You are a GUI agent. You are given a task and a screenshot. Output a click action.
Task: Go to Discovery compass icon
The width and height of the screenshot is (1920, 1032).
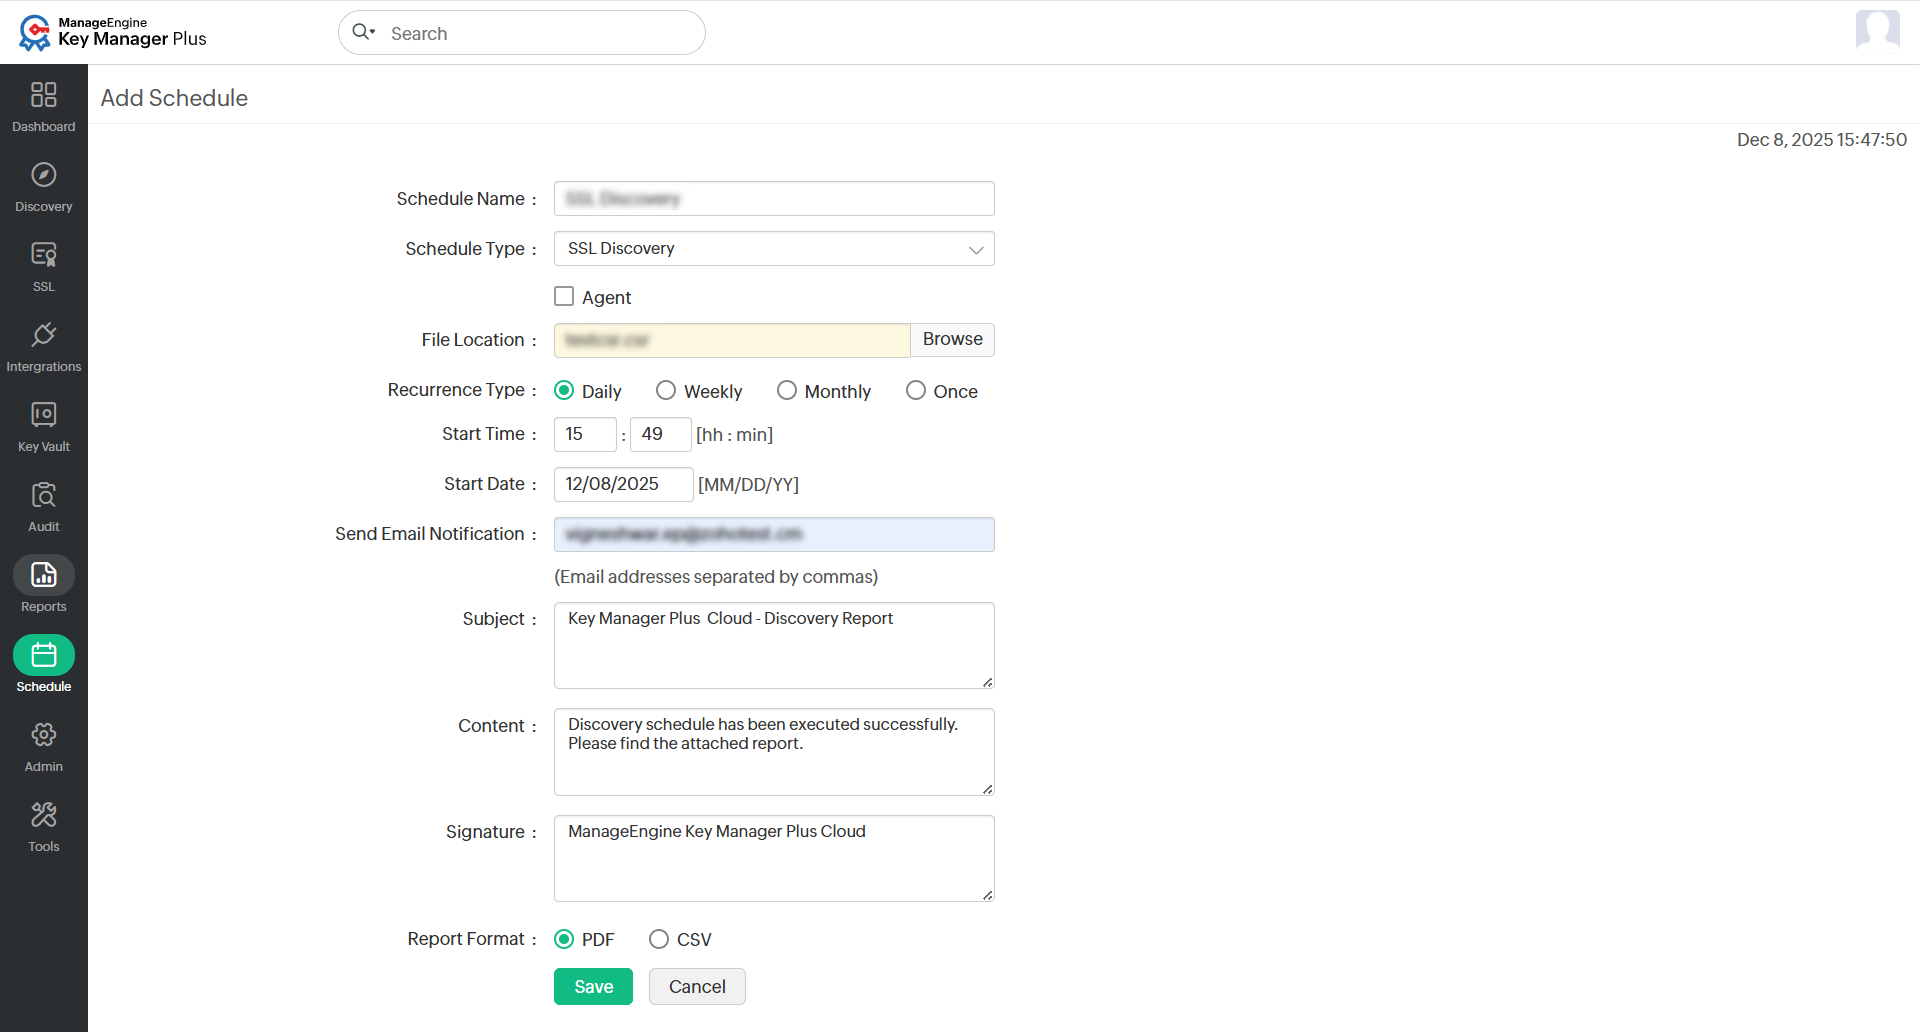[44, 175]
